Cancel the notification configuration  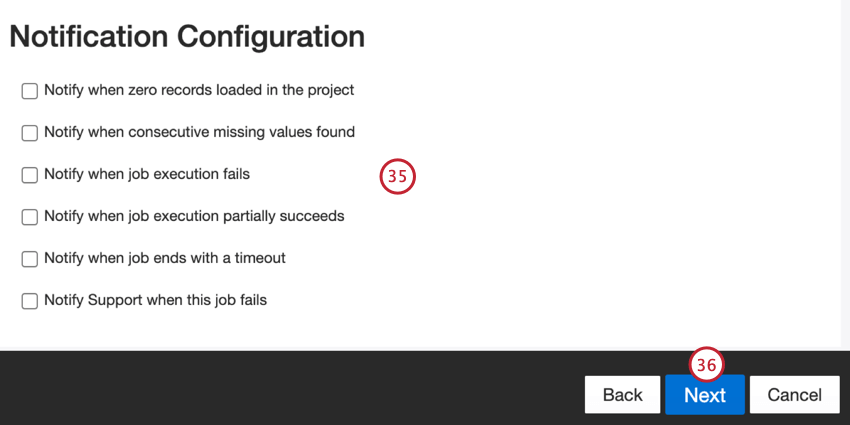point(794,395)
